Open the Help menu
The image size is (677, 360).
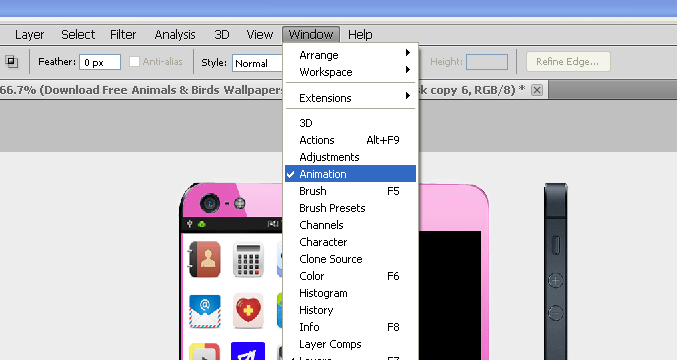point(360,35)
